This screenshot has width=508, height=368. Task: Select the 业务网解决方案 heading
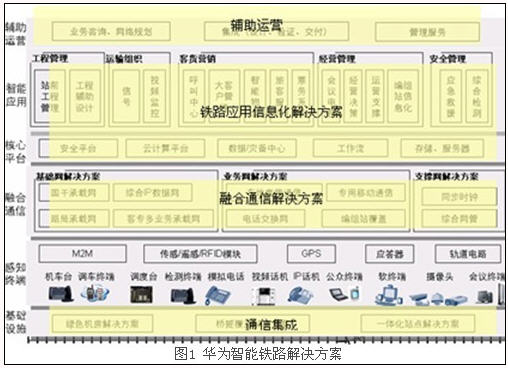click(x=255, y=176)
